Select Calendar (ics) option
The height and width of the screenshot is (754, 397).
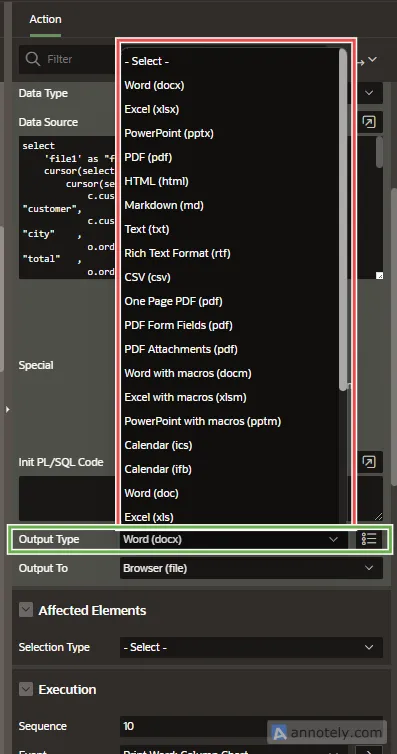point(158,445)
